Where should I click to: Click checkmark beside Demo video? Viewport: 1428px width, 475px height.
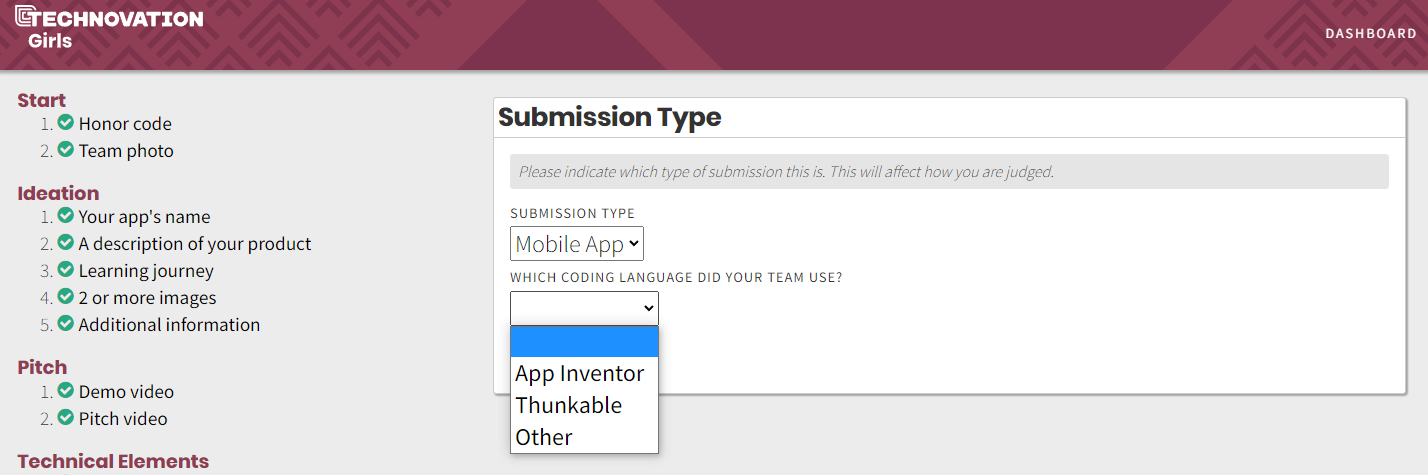point(66,391)
